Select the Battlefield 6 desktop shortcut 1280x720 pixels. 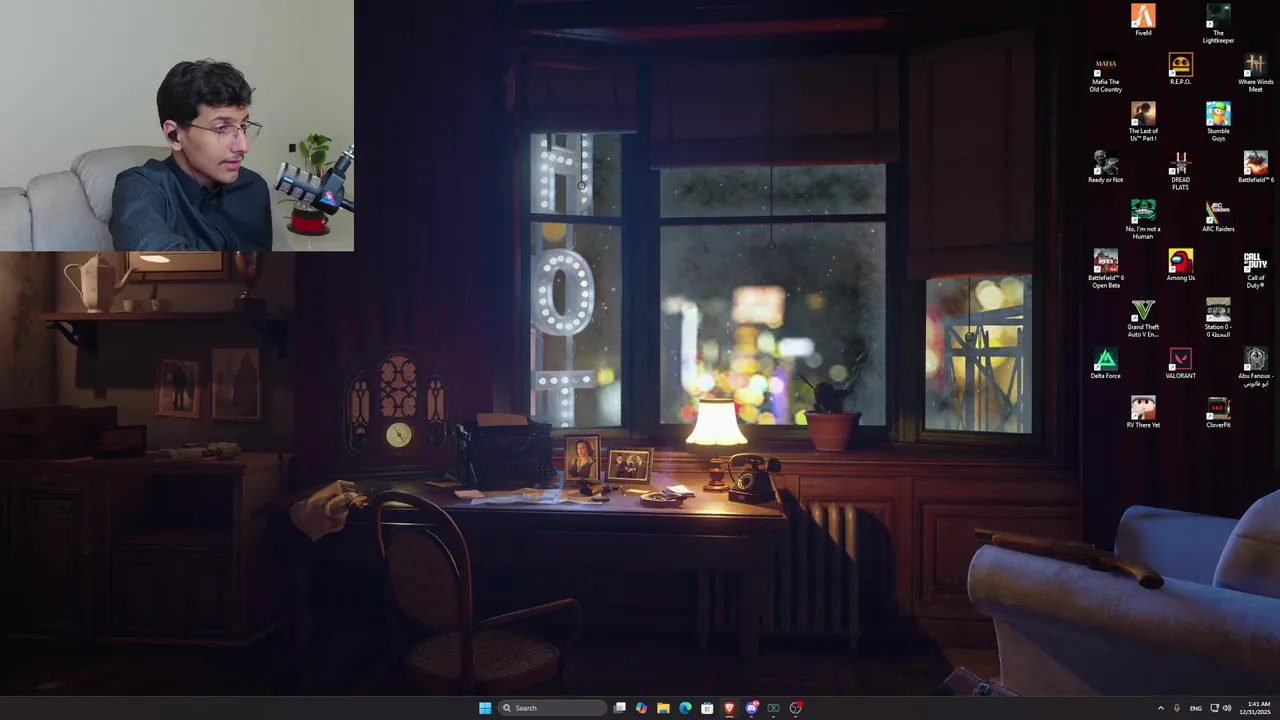tap(1255, 167)
